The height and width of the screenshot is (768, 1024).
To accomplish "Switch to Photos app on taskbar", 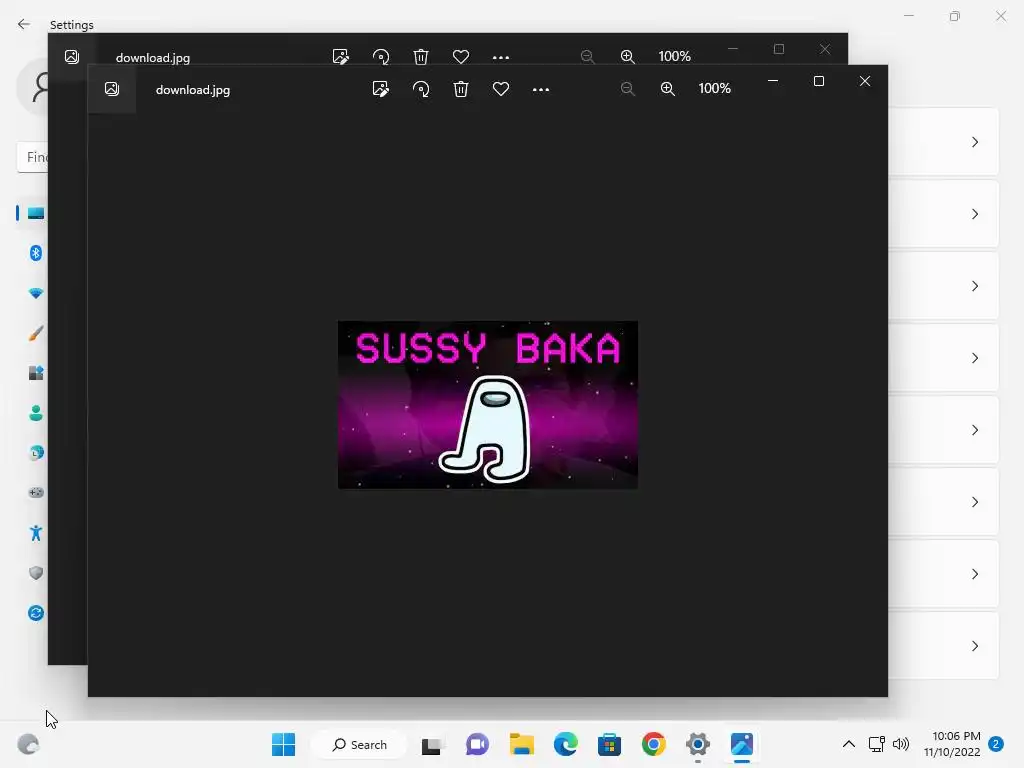I will [x=742, y=744].
